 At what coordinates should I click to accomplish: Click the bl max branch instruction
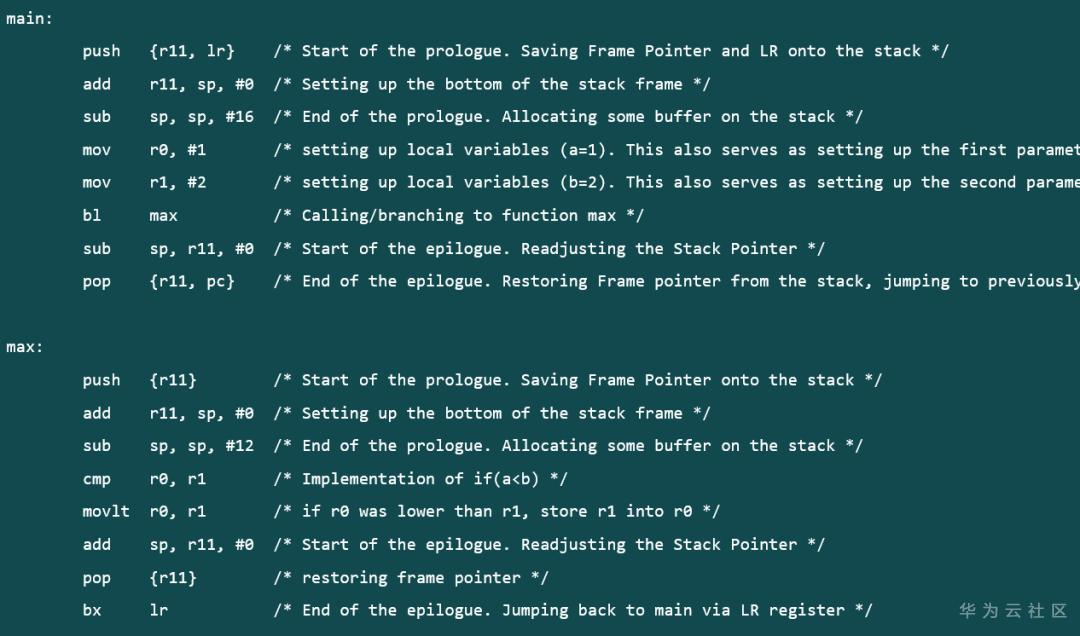[130, 215]
